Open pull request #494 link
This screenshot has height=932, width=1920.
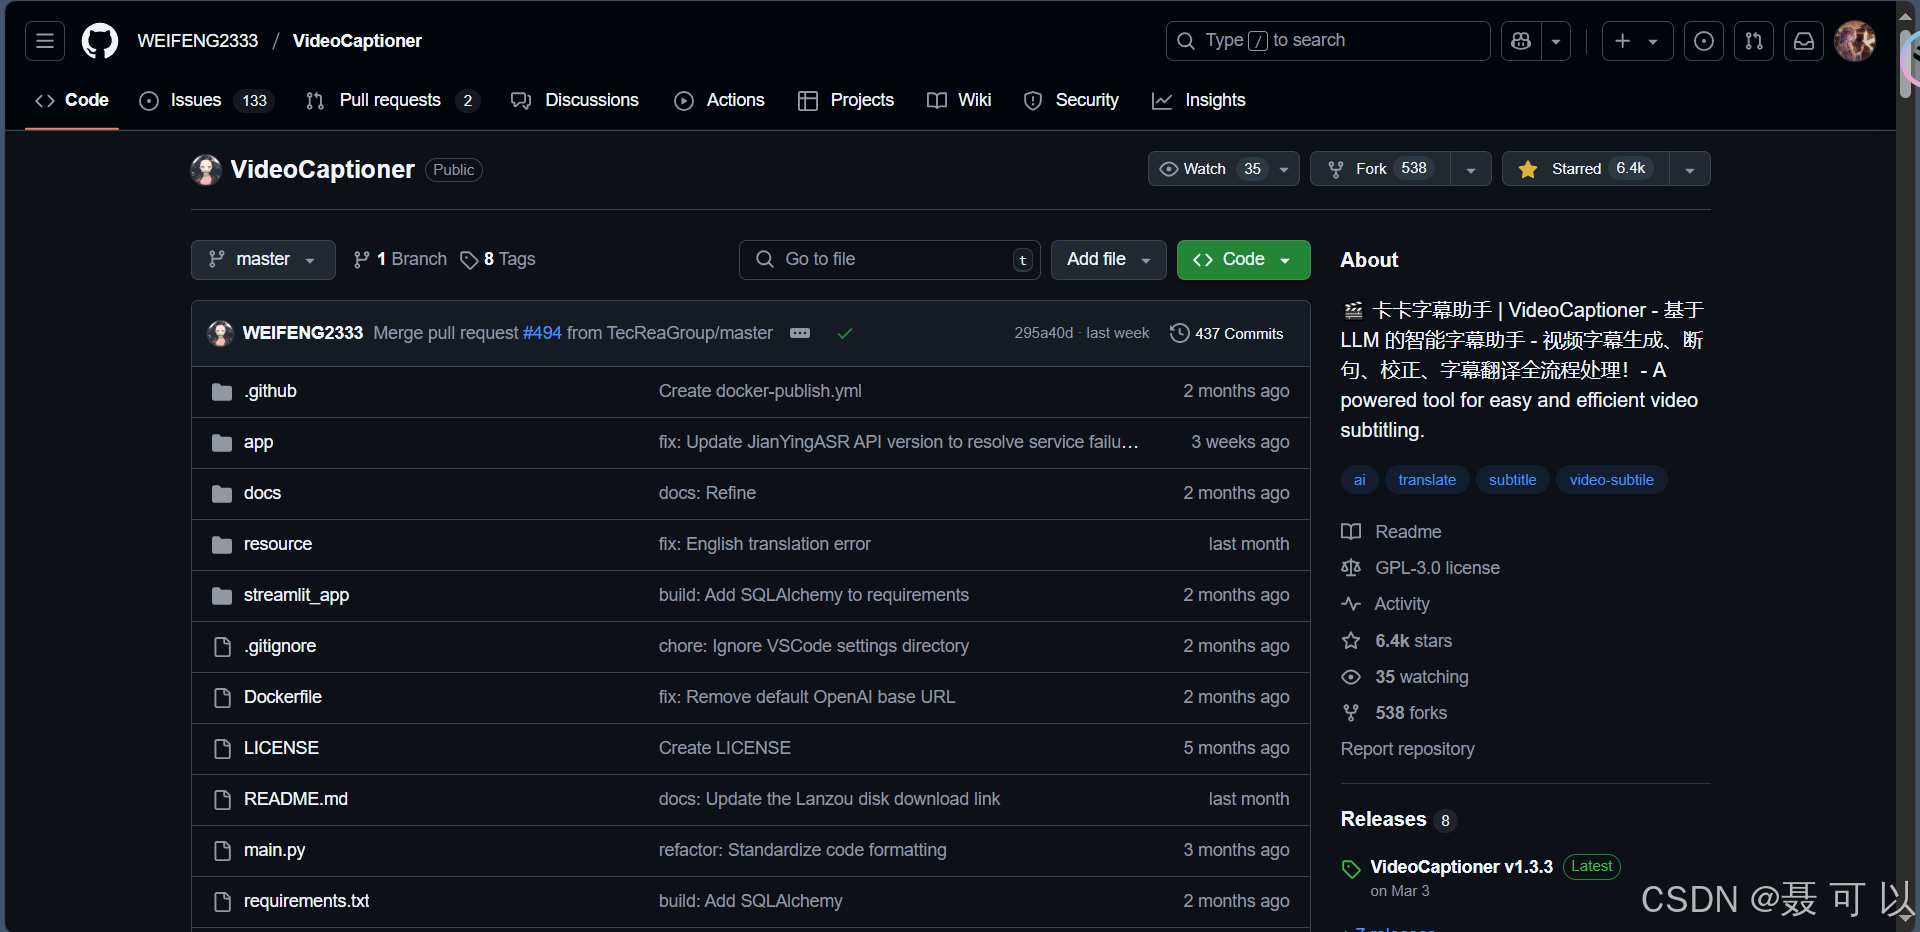(x=542, y=333)
